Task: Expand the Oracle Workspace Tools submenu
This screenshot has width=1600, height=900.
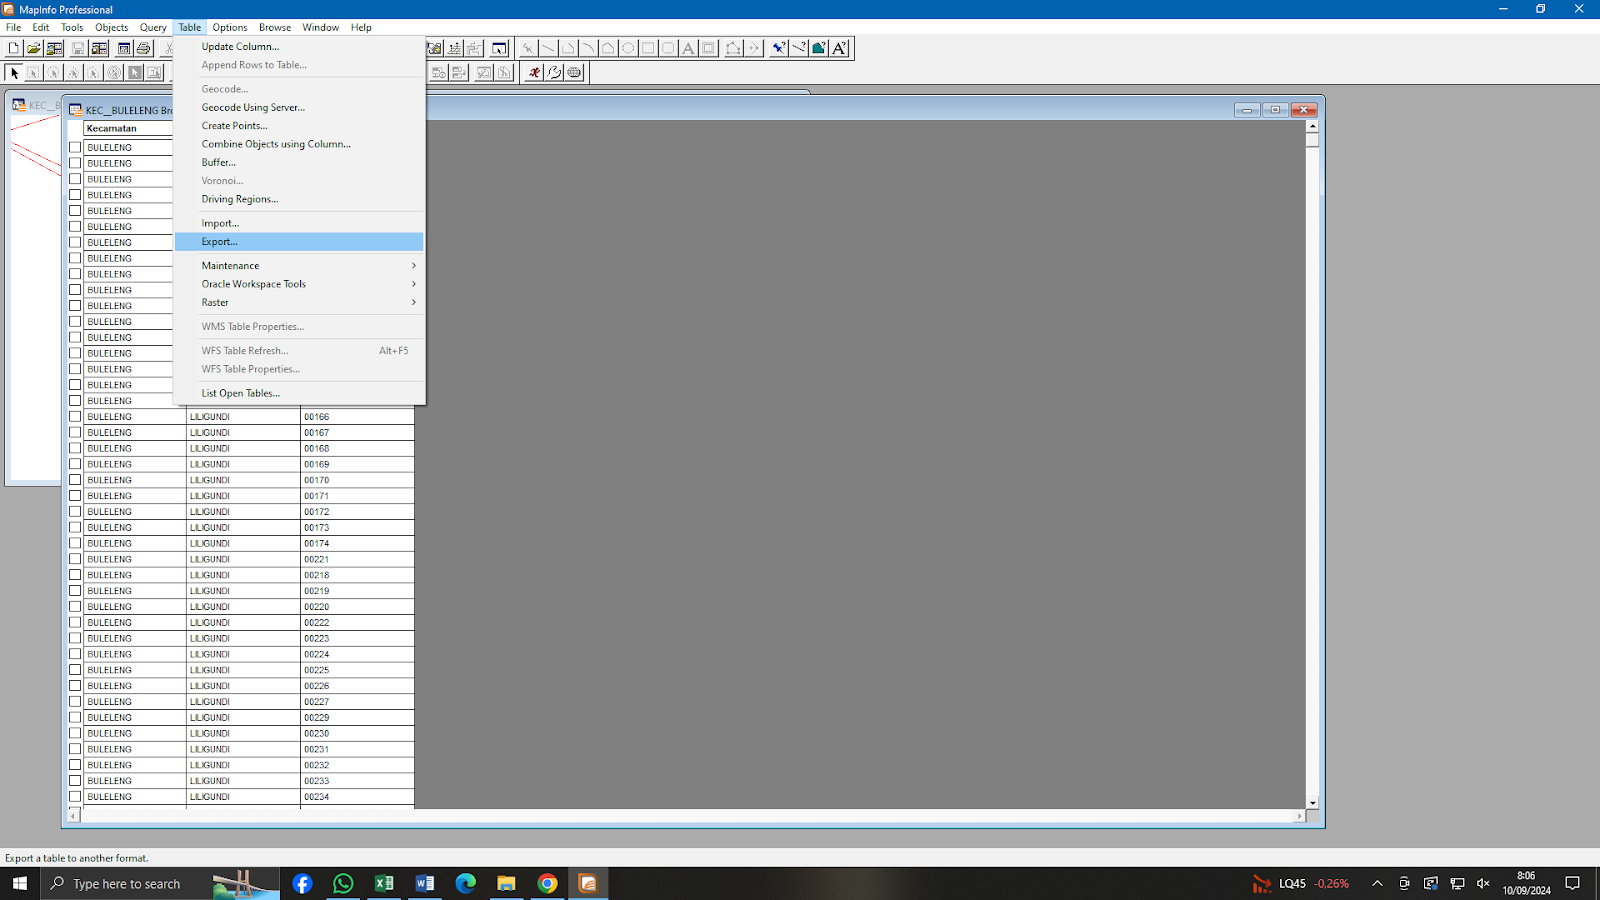Action: (x=299, y=284)
